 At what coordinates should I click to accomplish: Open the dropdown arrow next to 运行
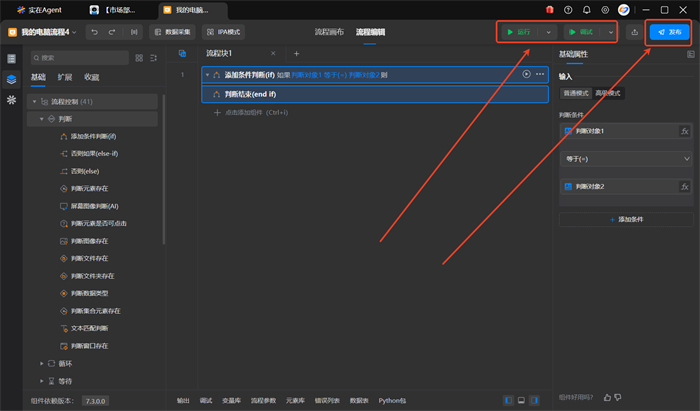pyautogui.click(x=548, y=32)
